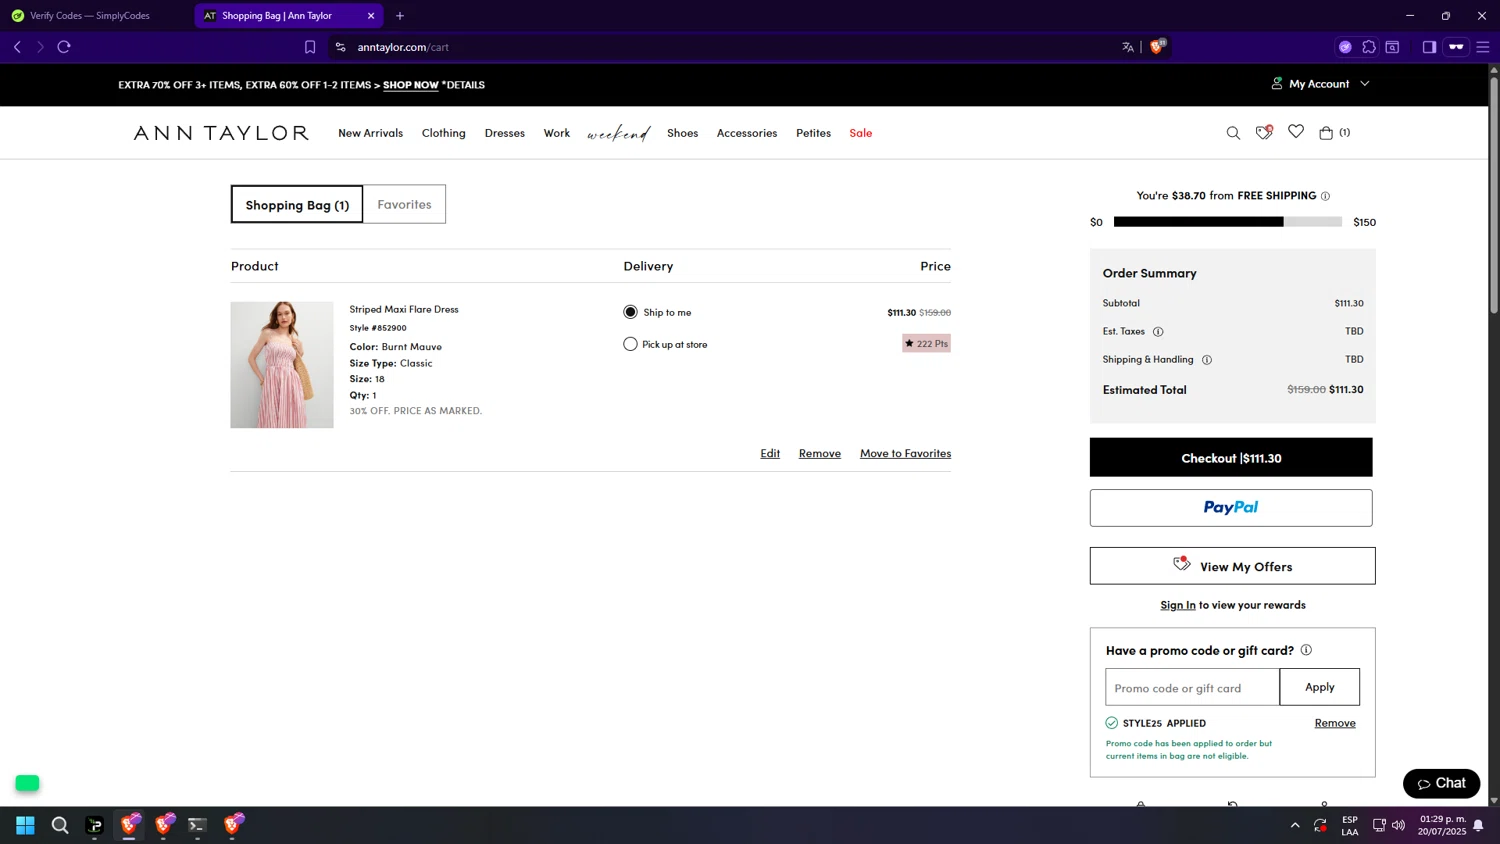The height and width of the screenshot is (844, 1500).
Task: Click the browser reload icon
Action: point(64,47)
